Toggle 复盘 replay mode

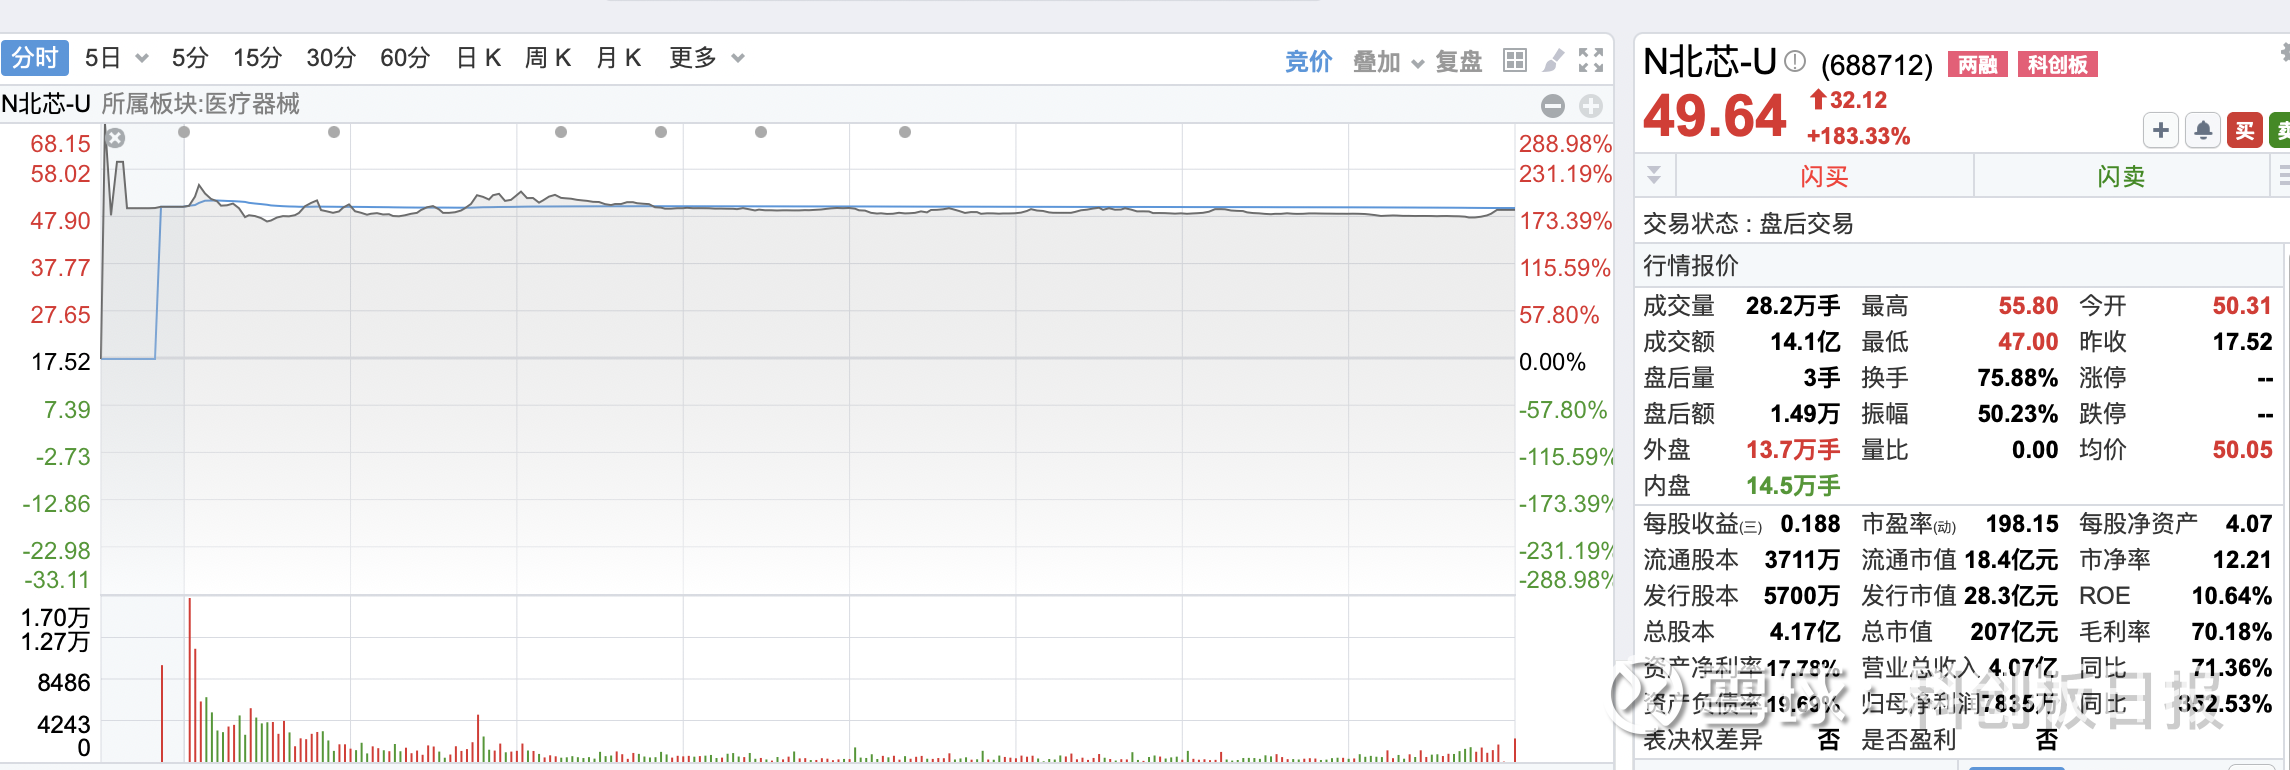pyautogui.click(x=1458, y=61)
